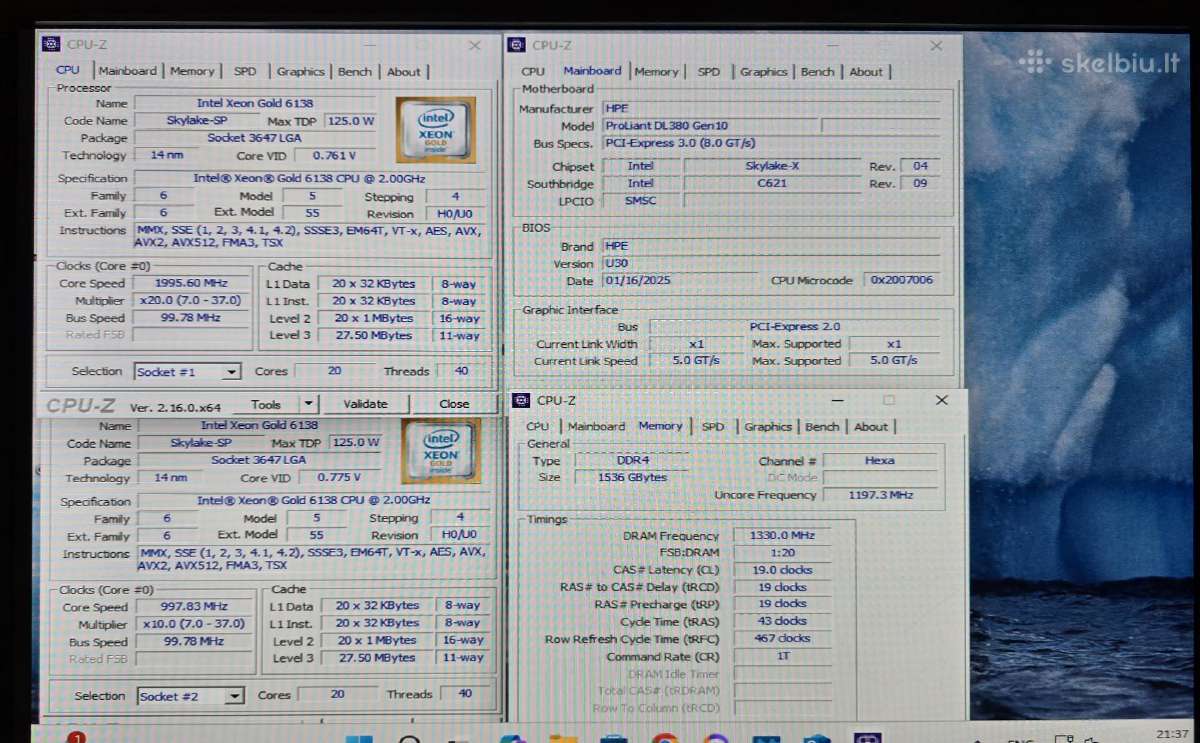Click the '1995.60 MHz' core speed value
The height and width of the screenshot is (743, 1200).
tap(192, 283)
